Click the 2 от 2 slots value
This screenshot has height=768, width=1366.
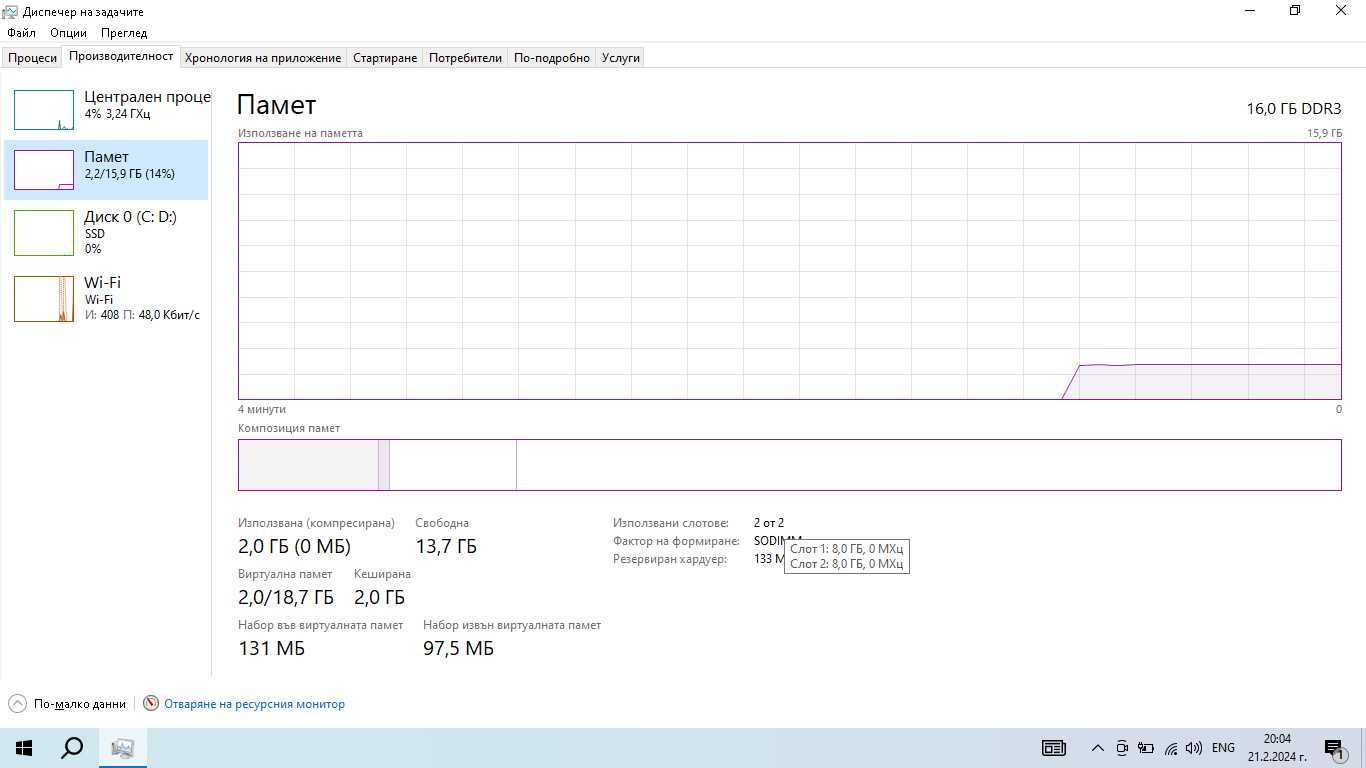pyautogui.click(x=769, y=523)
